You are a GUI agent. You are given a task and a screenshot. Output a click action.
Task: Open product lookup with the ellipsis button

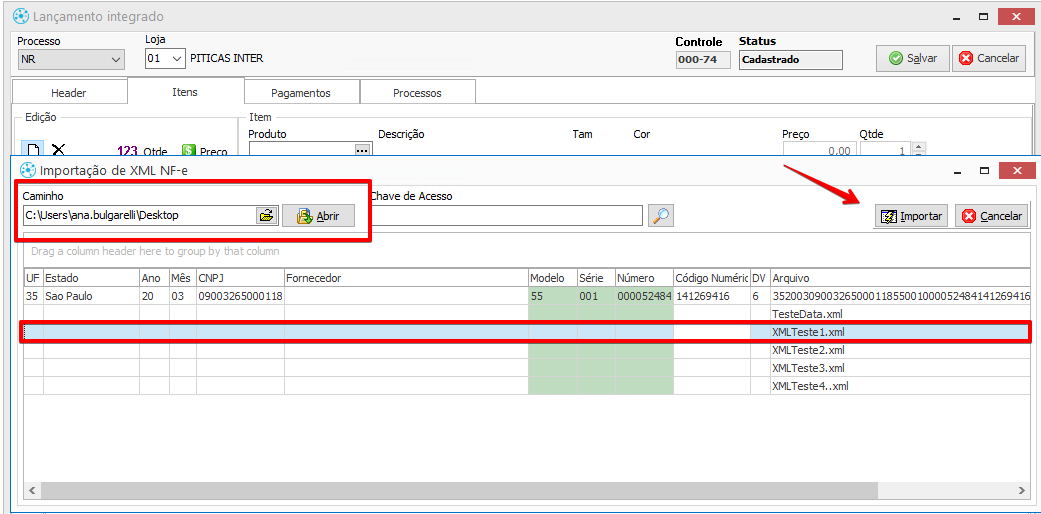tap(362, 150)
